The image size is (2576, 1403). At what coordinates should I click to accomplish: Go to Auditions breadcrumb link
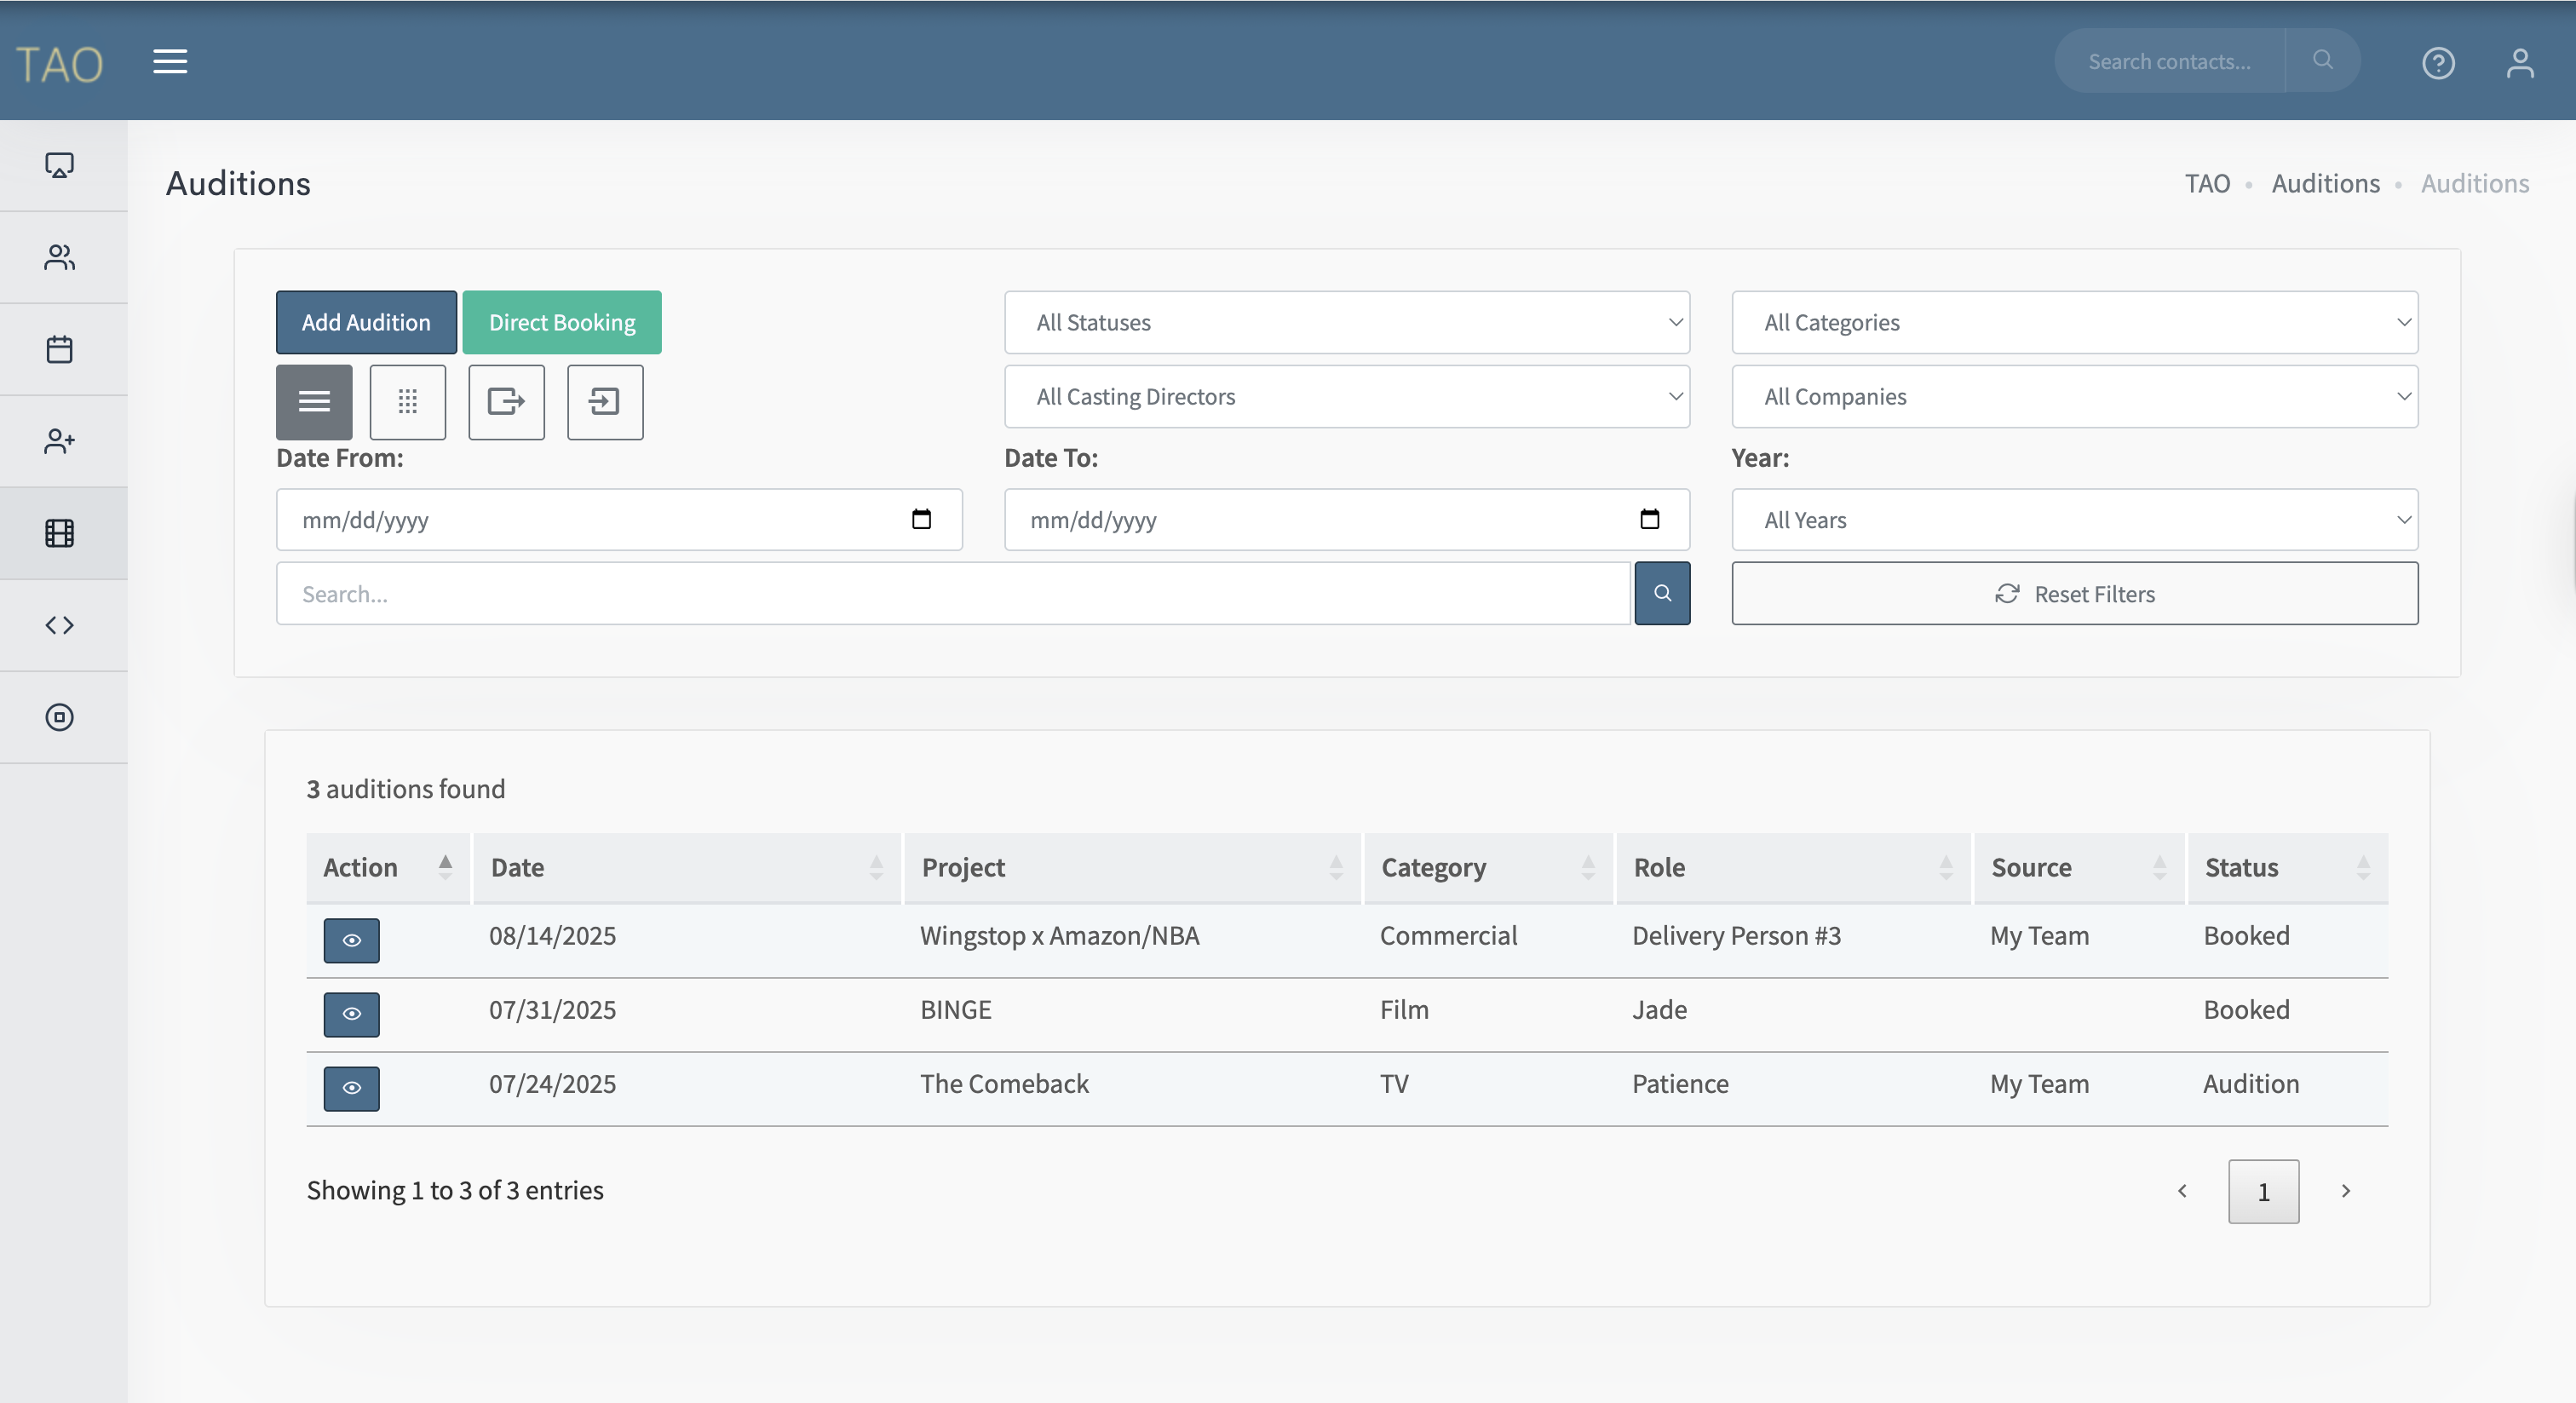[x=2325, y=184]
